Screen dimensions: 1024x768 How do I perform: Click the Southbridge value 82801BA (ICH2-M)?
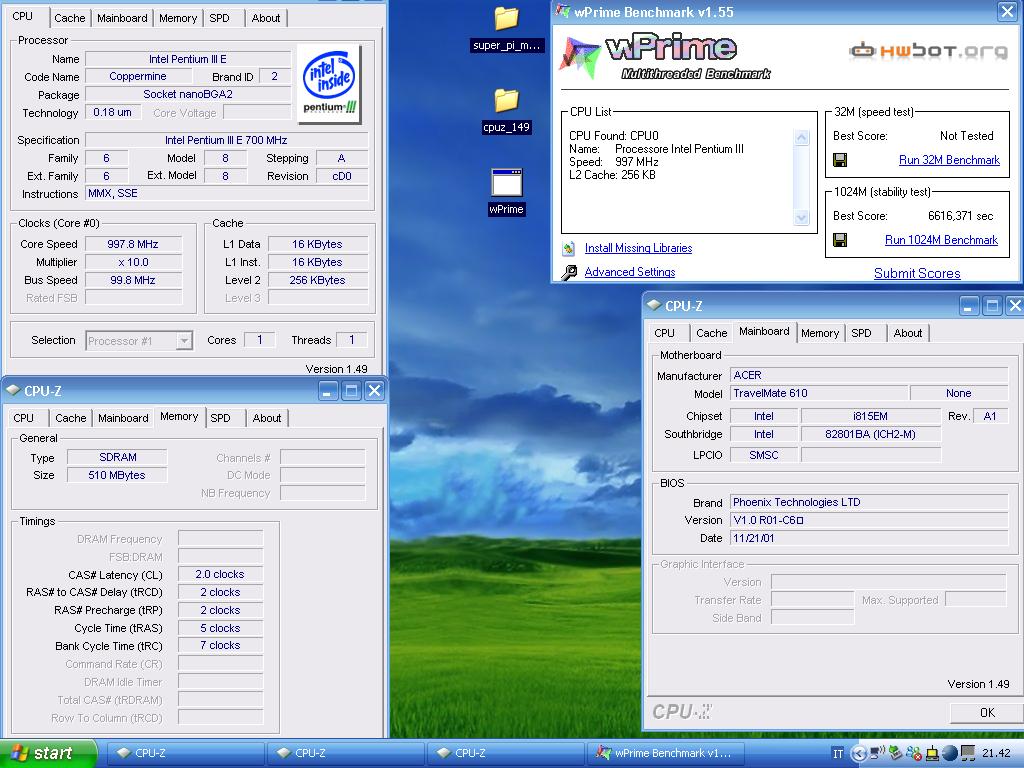tap(871, 434)
